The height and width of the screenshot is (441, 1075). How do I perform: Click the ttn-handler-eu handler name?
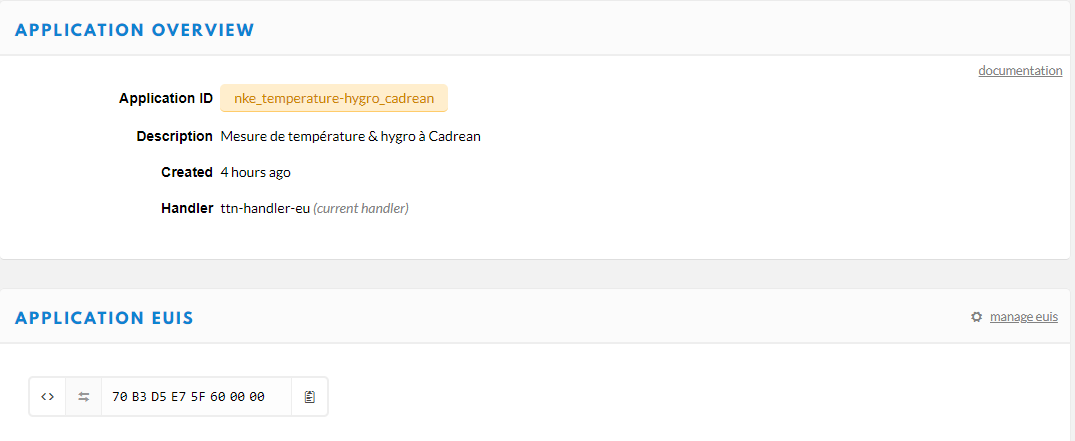coord(265,208)
